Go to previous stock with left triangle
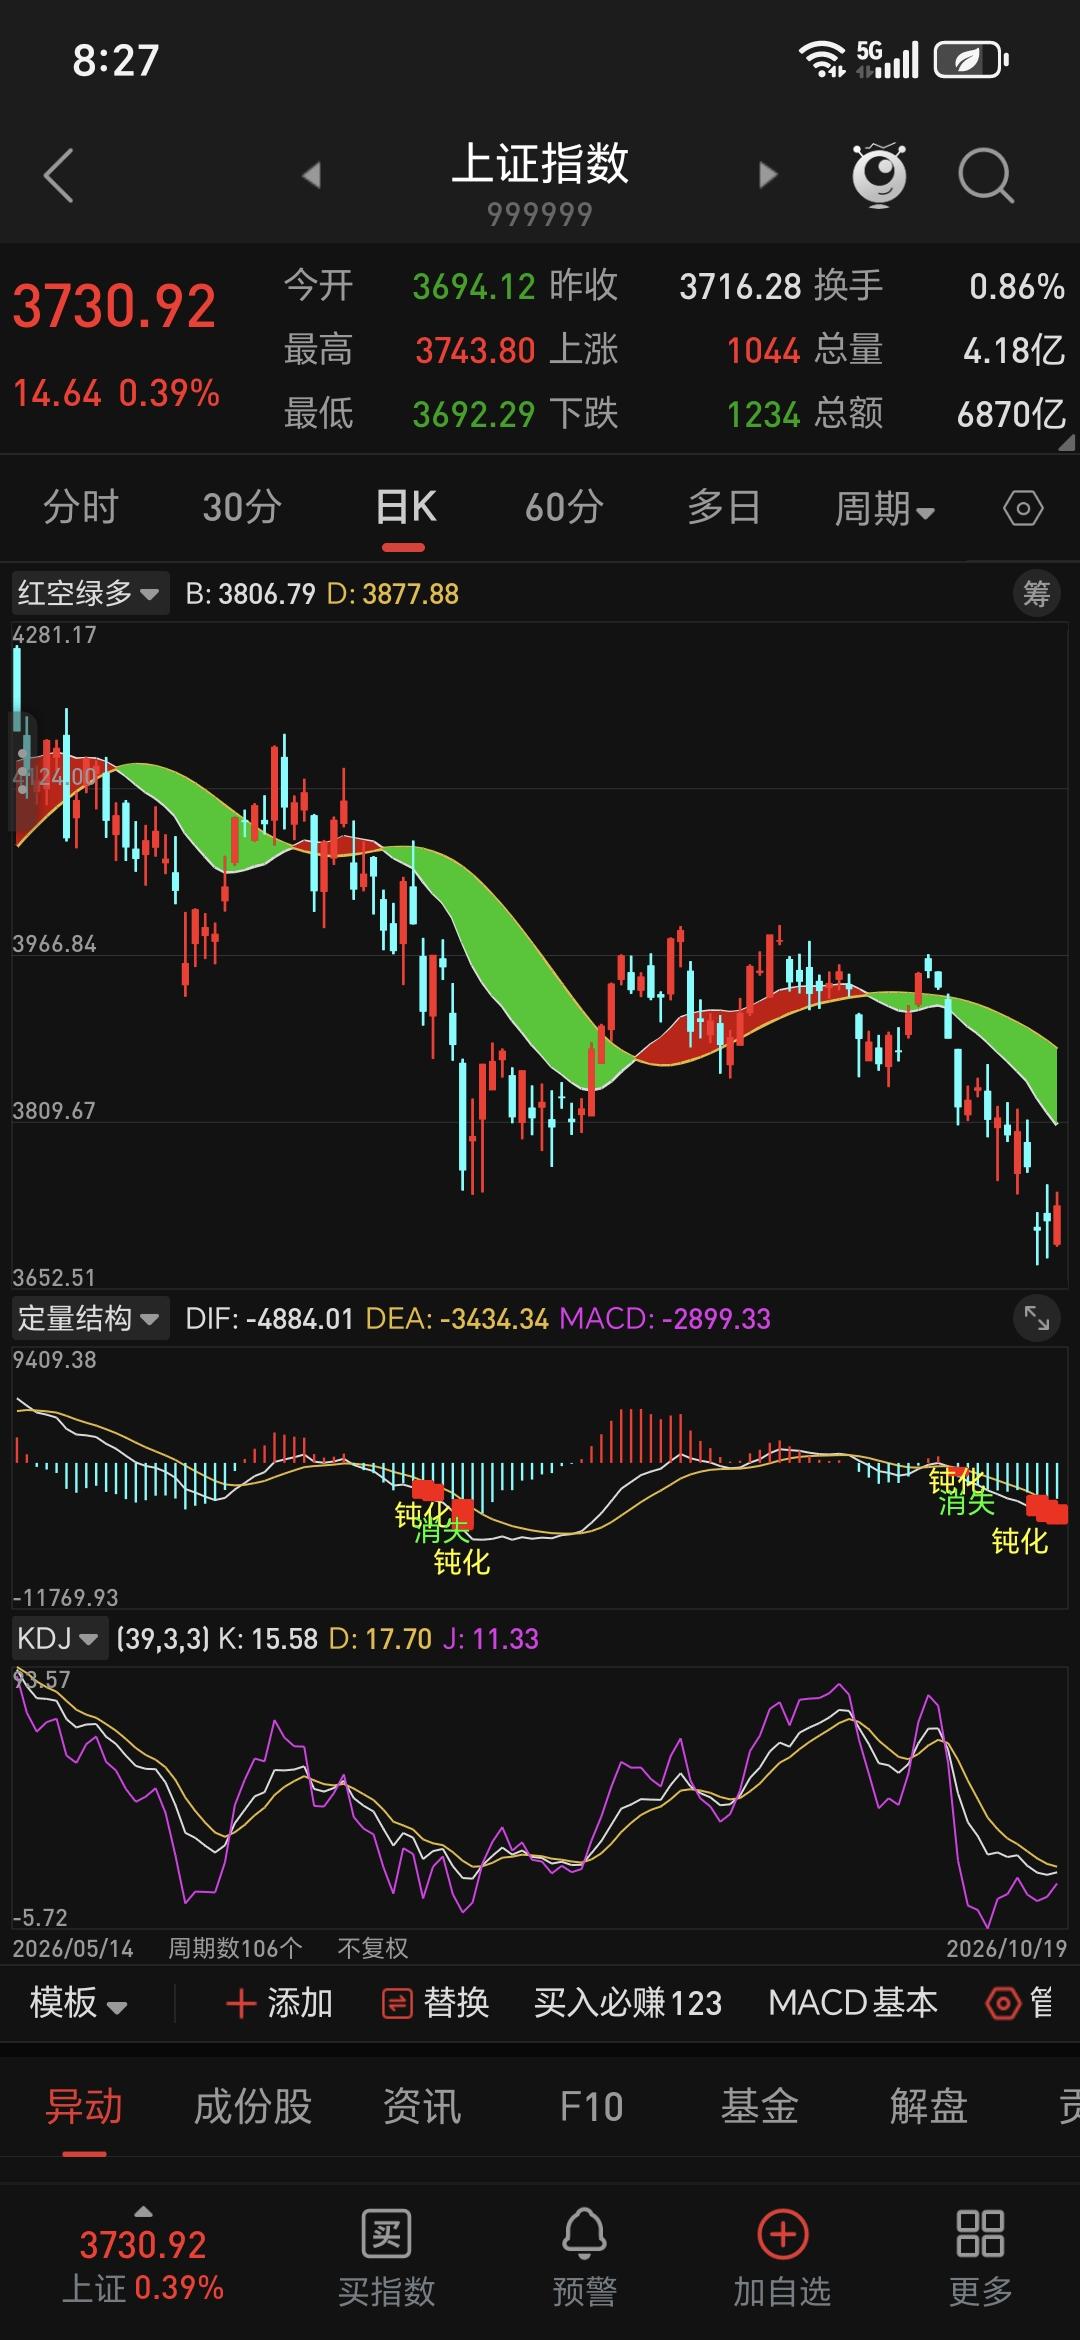This screenshot has height=2340, width=1080. click(x=312, y=175)
